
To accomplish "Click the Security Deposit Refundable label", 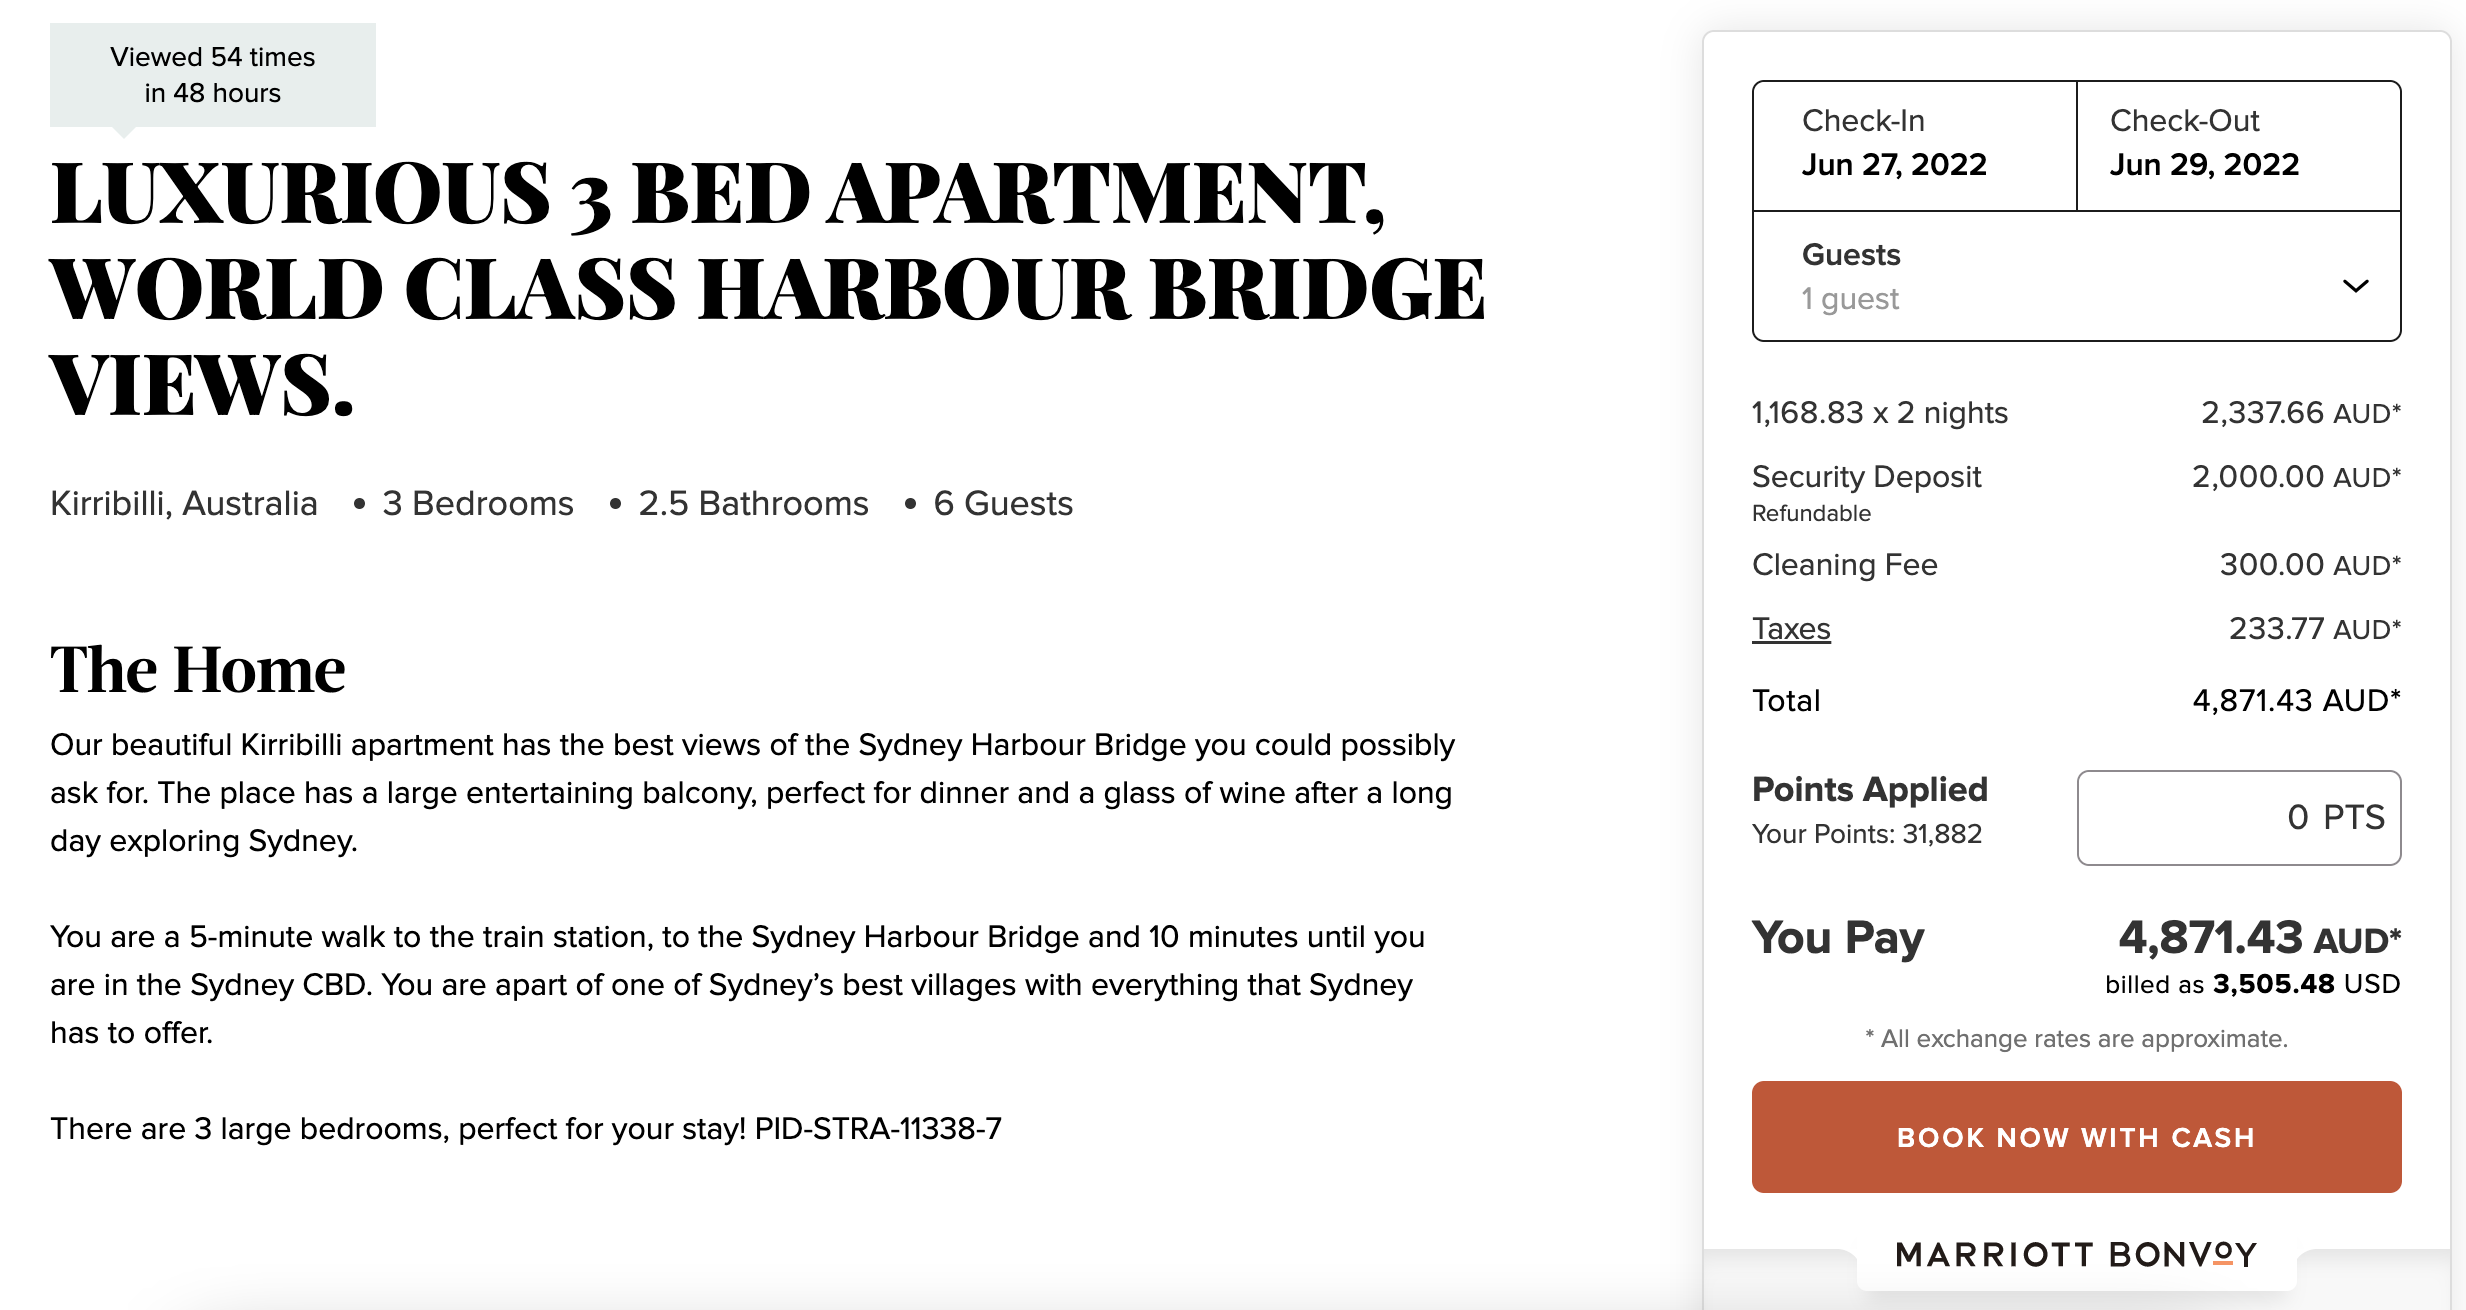I will tap(1865, 490).
